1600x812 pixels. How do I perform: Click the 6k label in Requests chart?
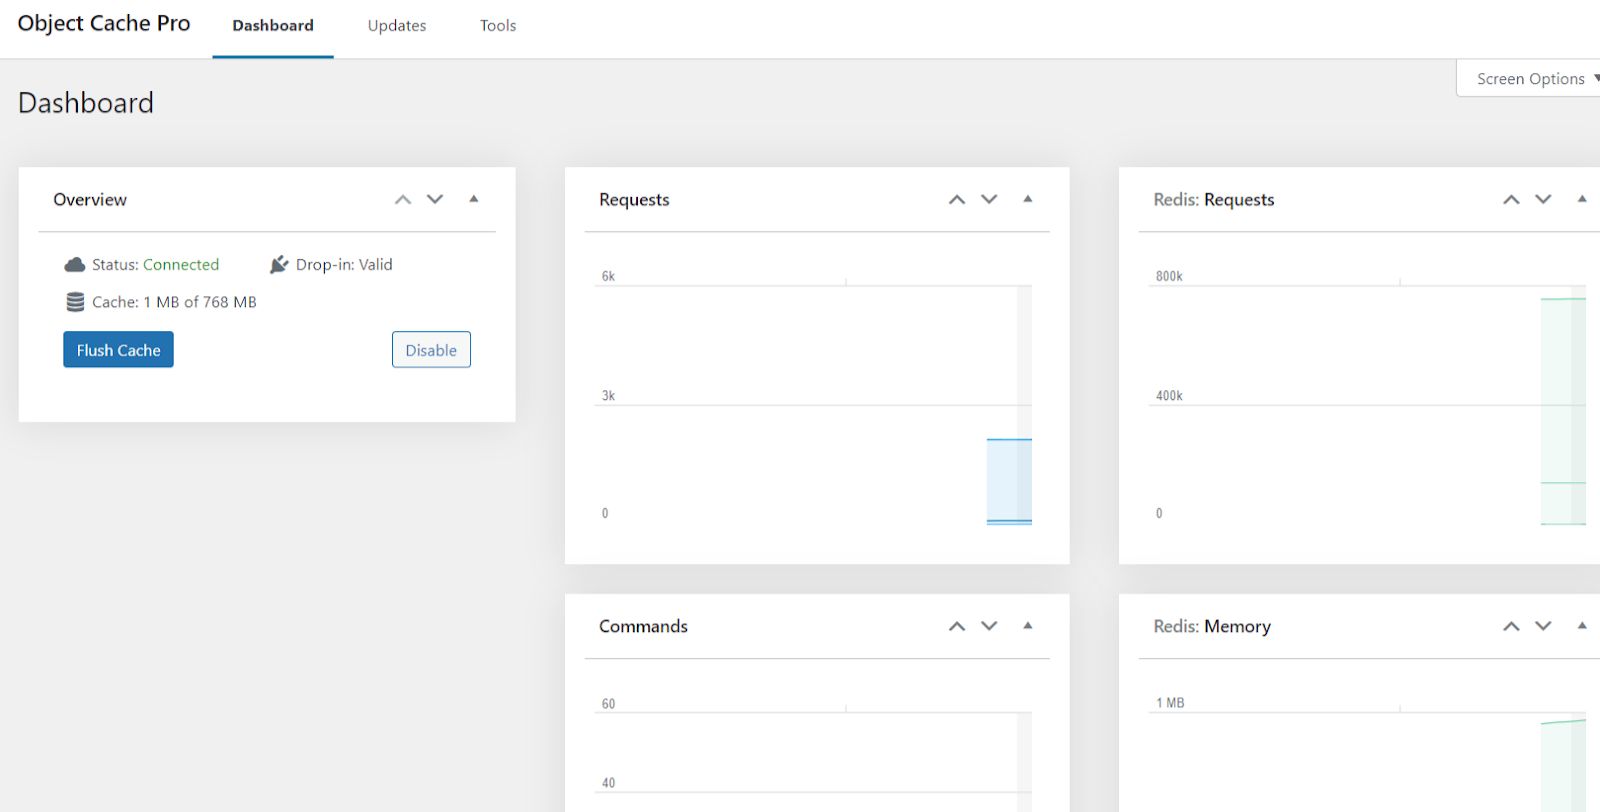click(608, 276)
